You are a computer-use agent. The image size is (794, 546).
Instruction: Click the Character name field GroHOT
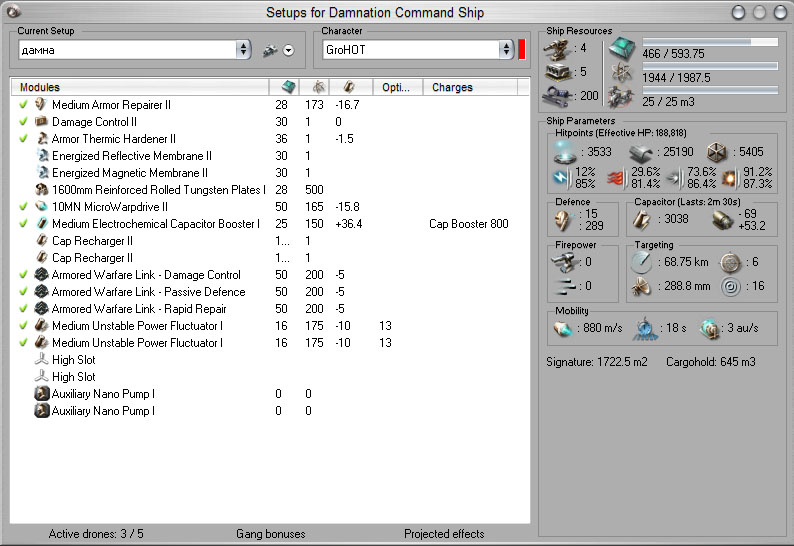(411, 50)
